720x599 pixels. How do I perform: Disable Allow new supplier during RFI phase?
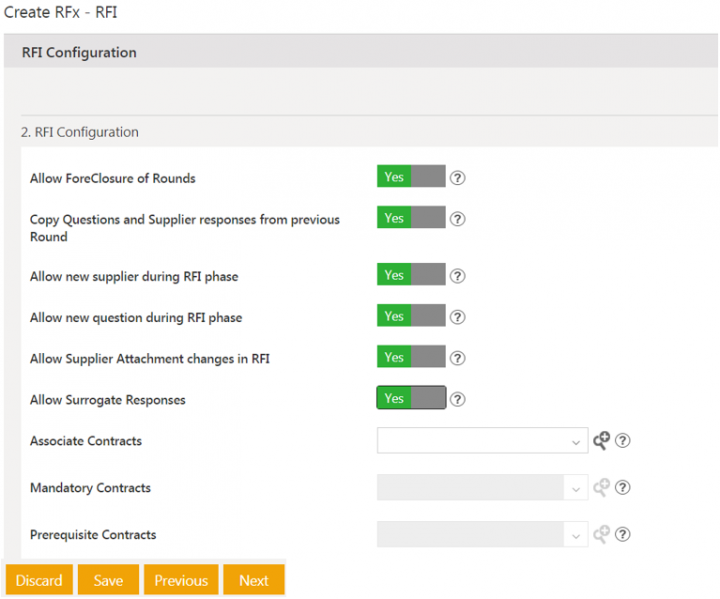(x=411, y=275)
